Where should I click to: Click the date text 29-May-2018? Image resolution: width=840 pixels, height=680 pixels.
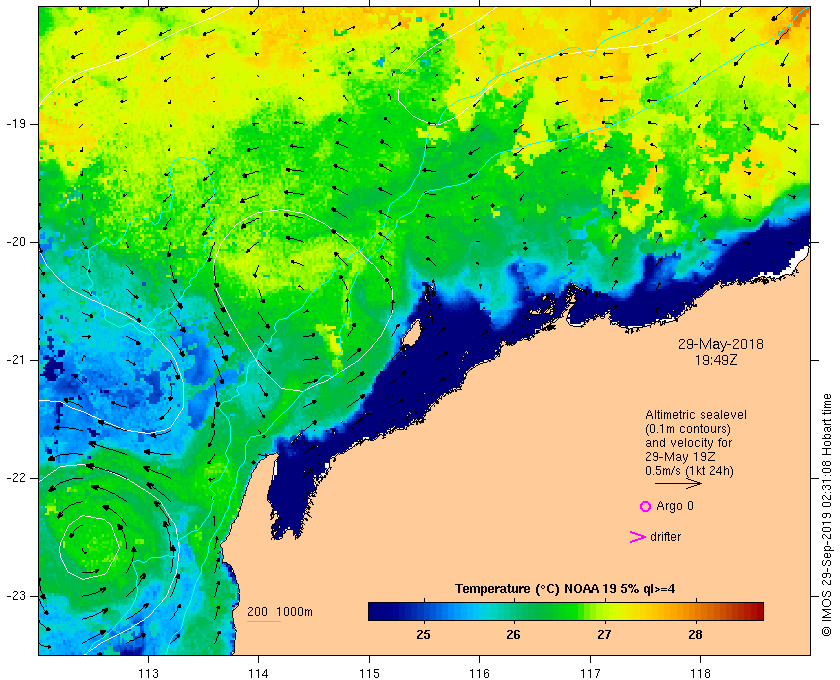coord(721,344)
